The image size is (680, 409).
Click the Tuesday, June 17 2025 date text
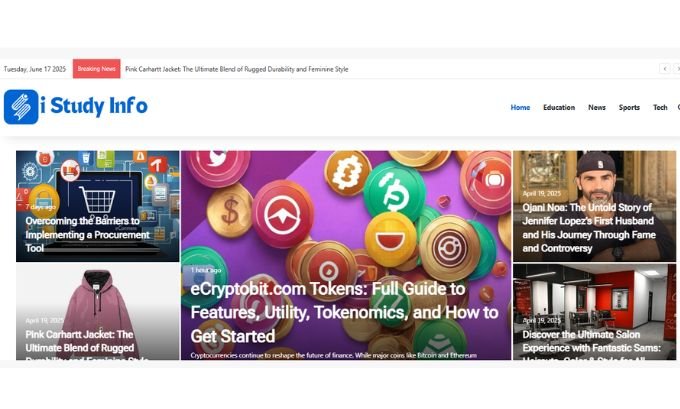(35, 69)
